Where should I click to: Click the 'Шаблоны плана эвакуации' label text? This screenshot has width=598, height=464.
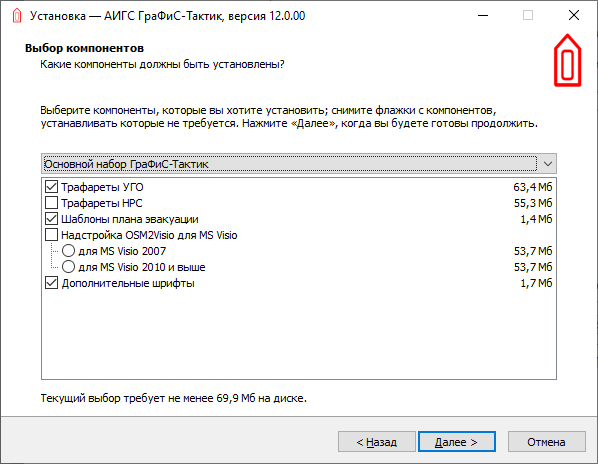click(130, 219)
